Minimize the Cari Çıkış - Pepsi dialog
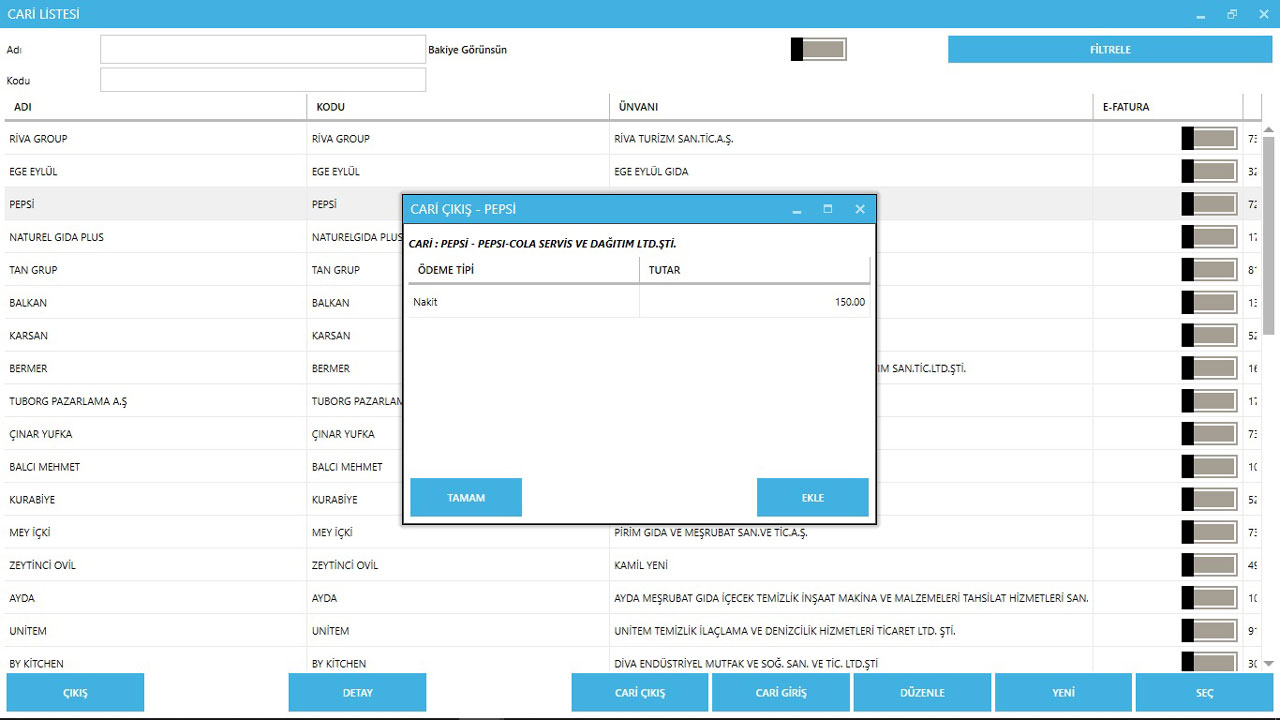Image resolution: width=1280 pixels, height=720 pixels. coord(797,210)
